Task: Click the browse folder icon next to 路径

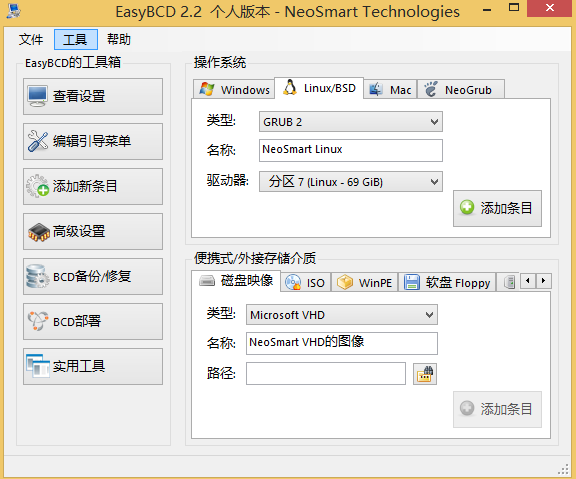Action: click(425, 374)
